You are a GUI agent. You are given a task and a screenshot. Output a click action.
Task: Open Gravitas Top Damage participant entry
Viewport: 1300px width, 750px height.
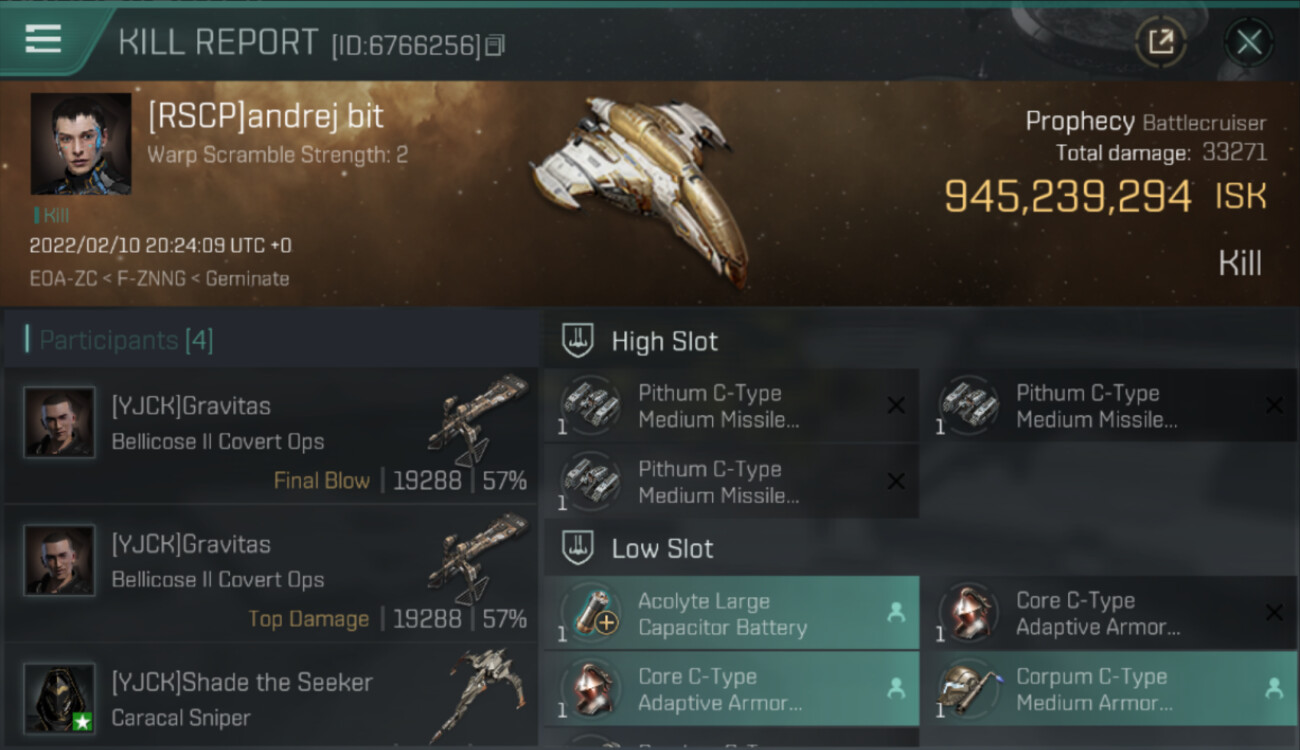pyautogui.click(x=271, y=575)
